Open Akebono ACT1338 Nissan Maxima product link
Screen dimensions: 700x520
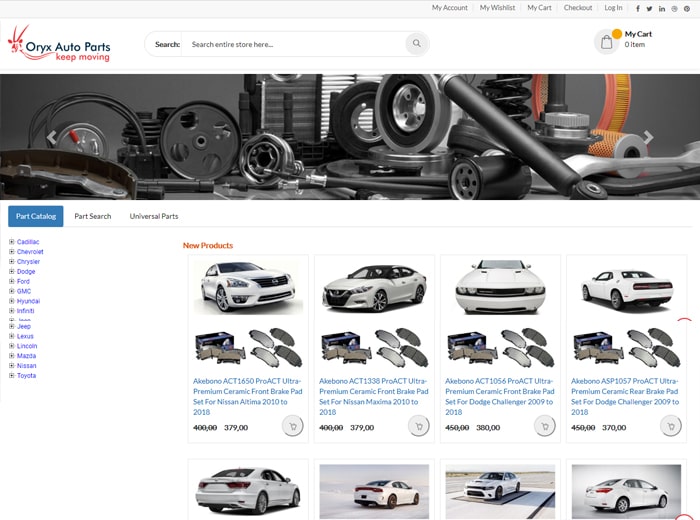coord(374,396)
